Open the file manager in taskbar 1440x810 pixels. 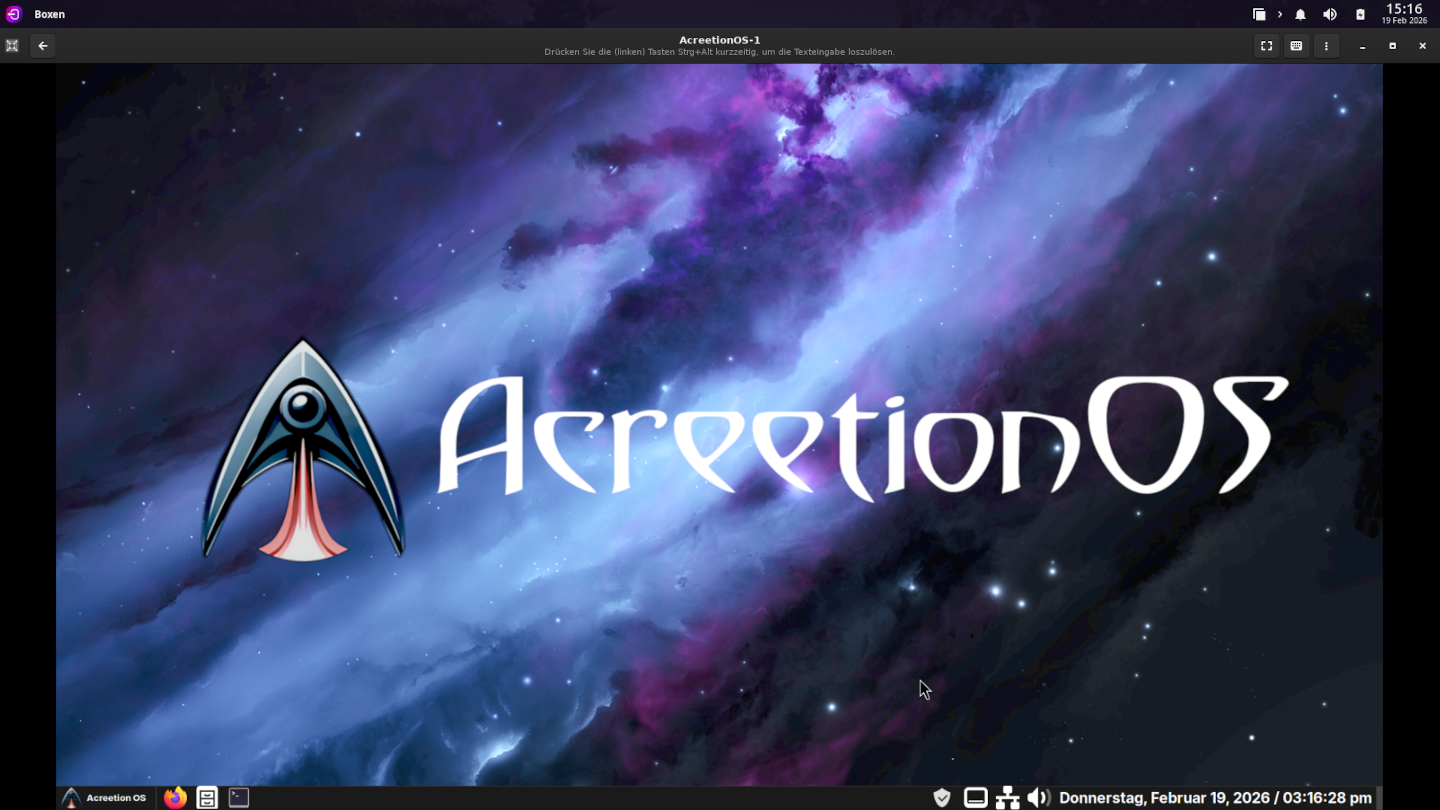click(207, 797)
